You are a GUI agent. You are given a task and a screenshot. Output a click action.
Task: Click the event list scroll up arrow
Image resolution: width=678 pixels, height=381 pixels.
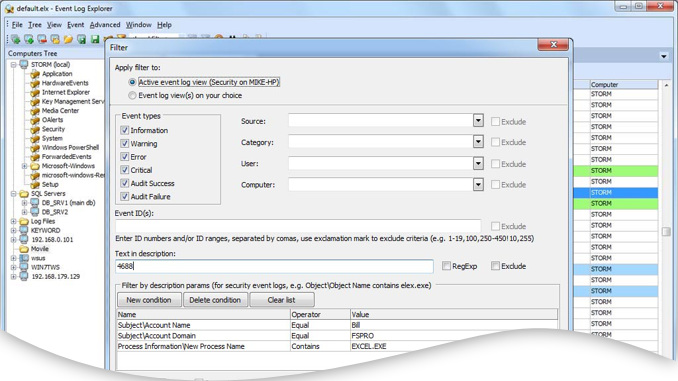[x=666, y=85]
